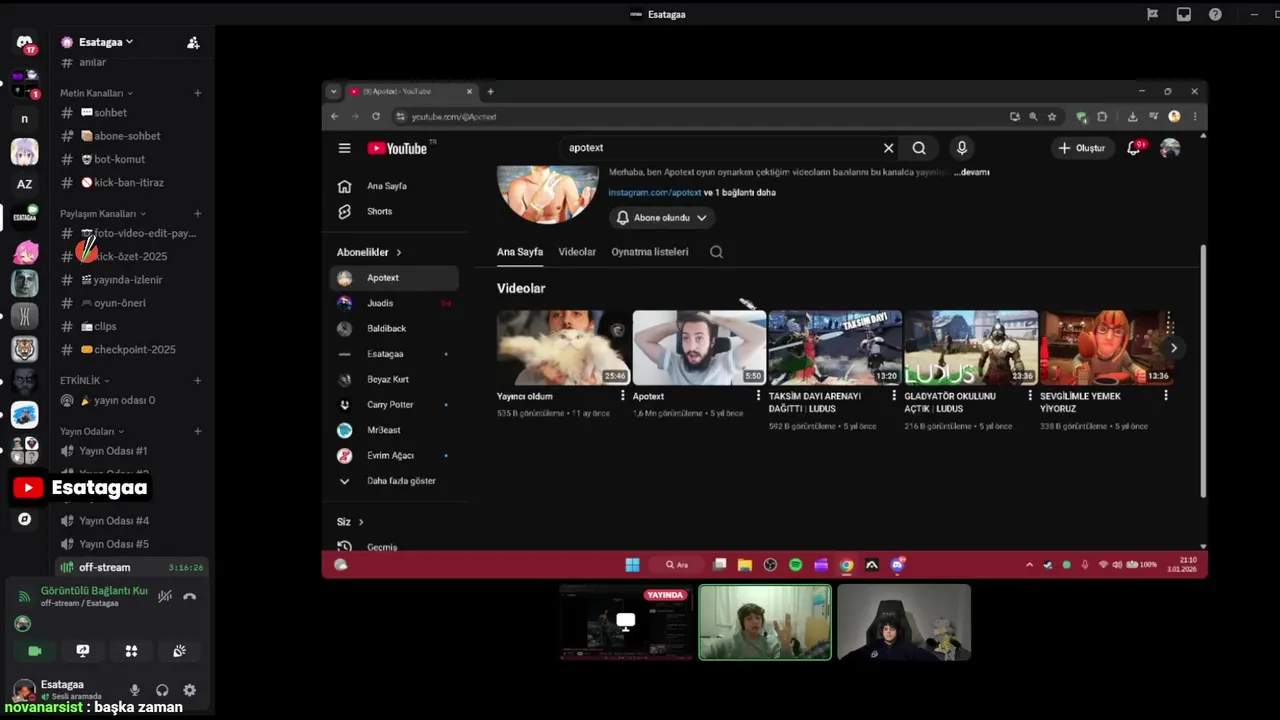This screenshot has width=1280, height=720.
Task: Collapse the Paylaşım Kanalları category
Action: [x=103, y=214]
